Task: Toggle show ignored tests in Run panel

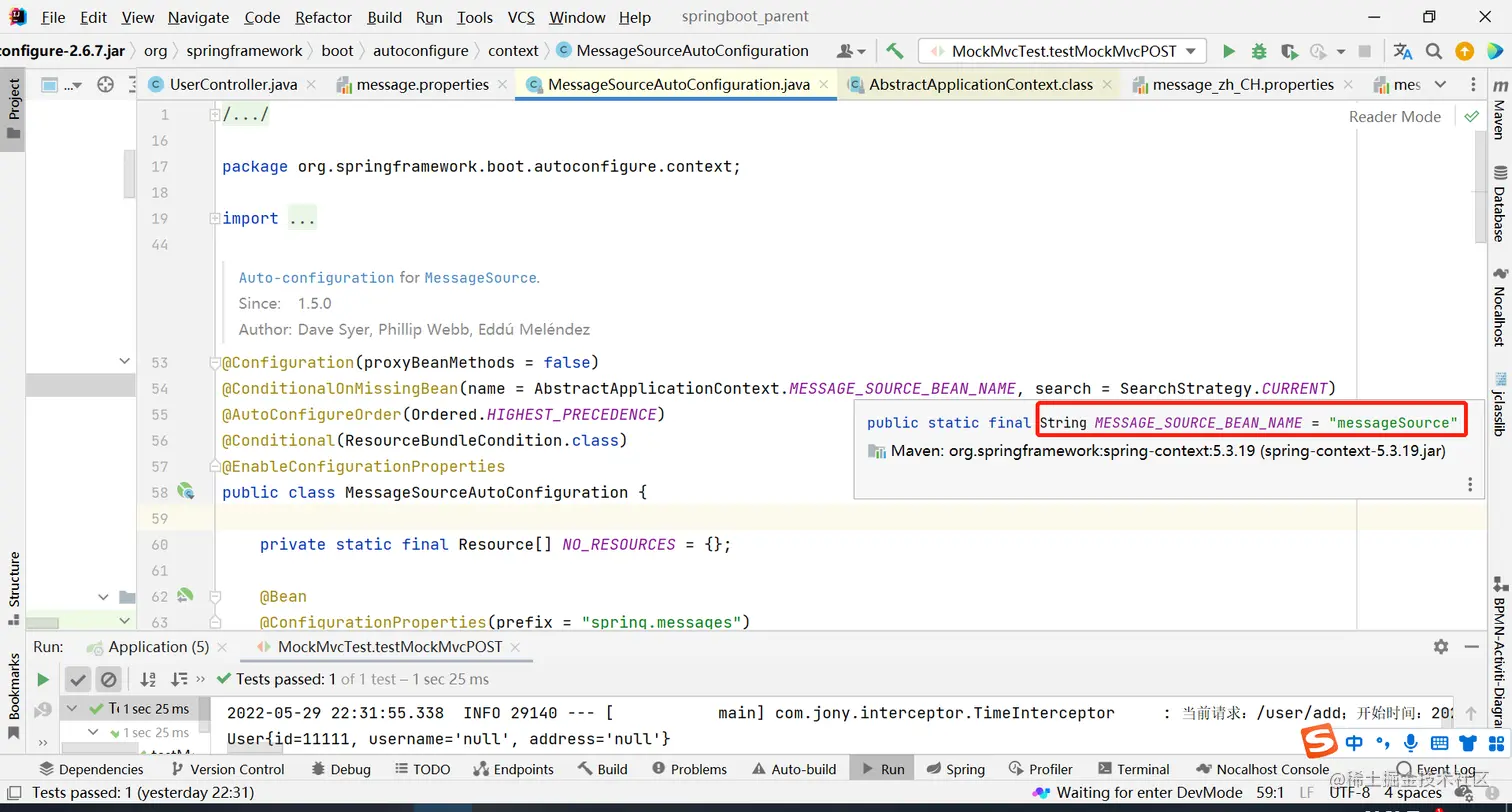Action: click(109, 680)
